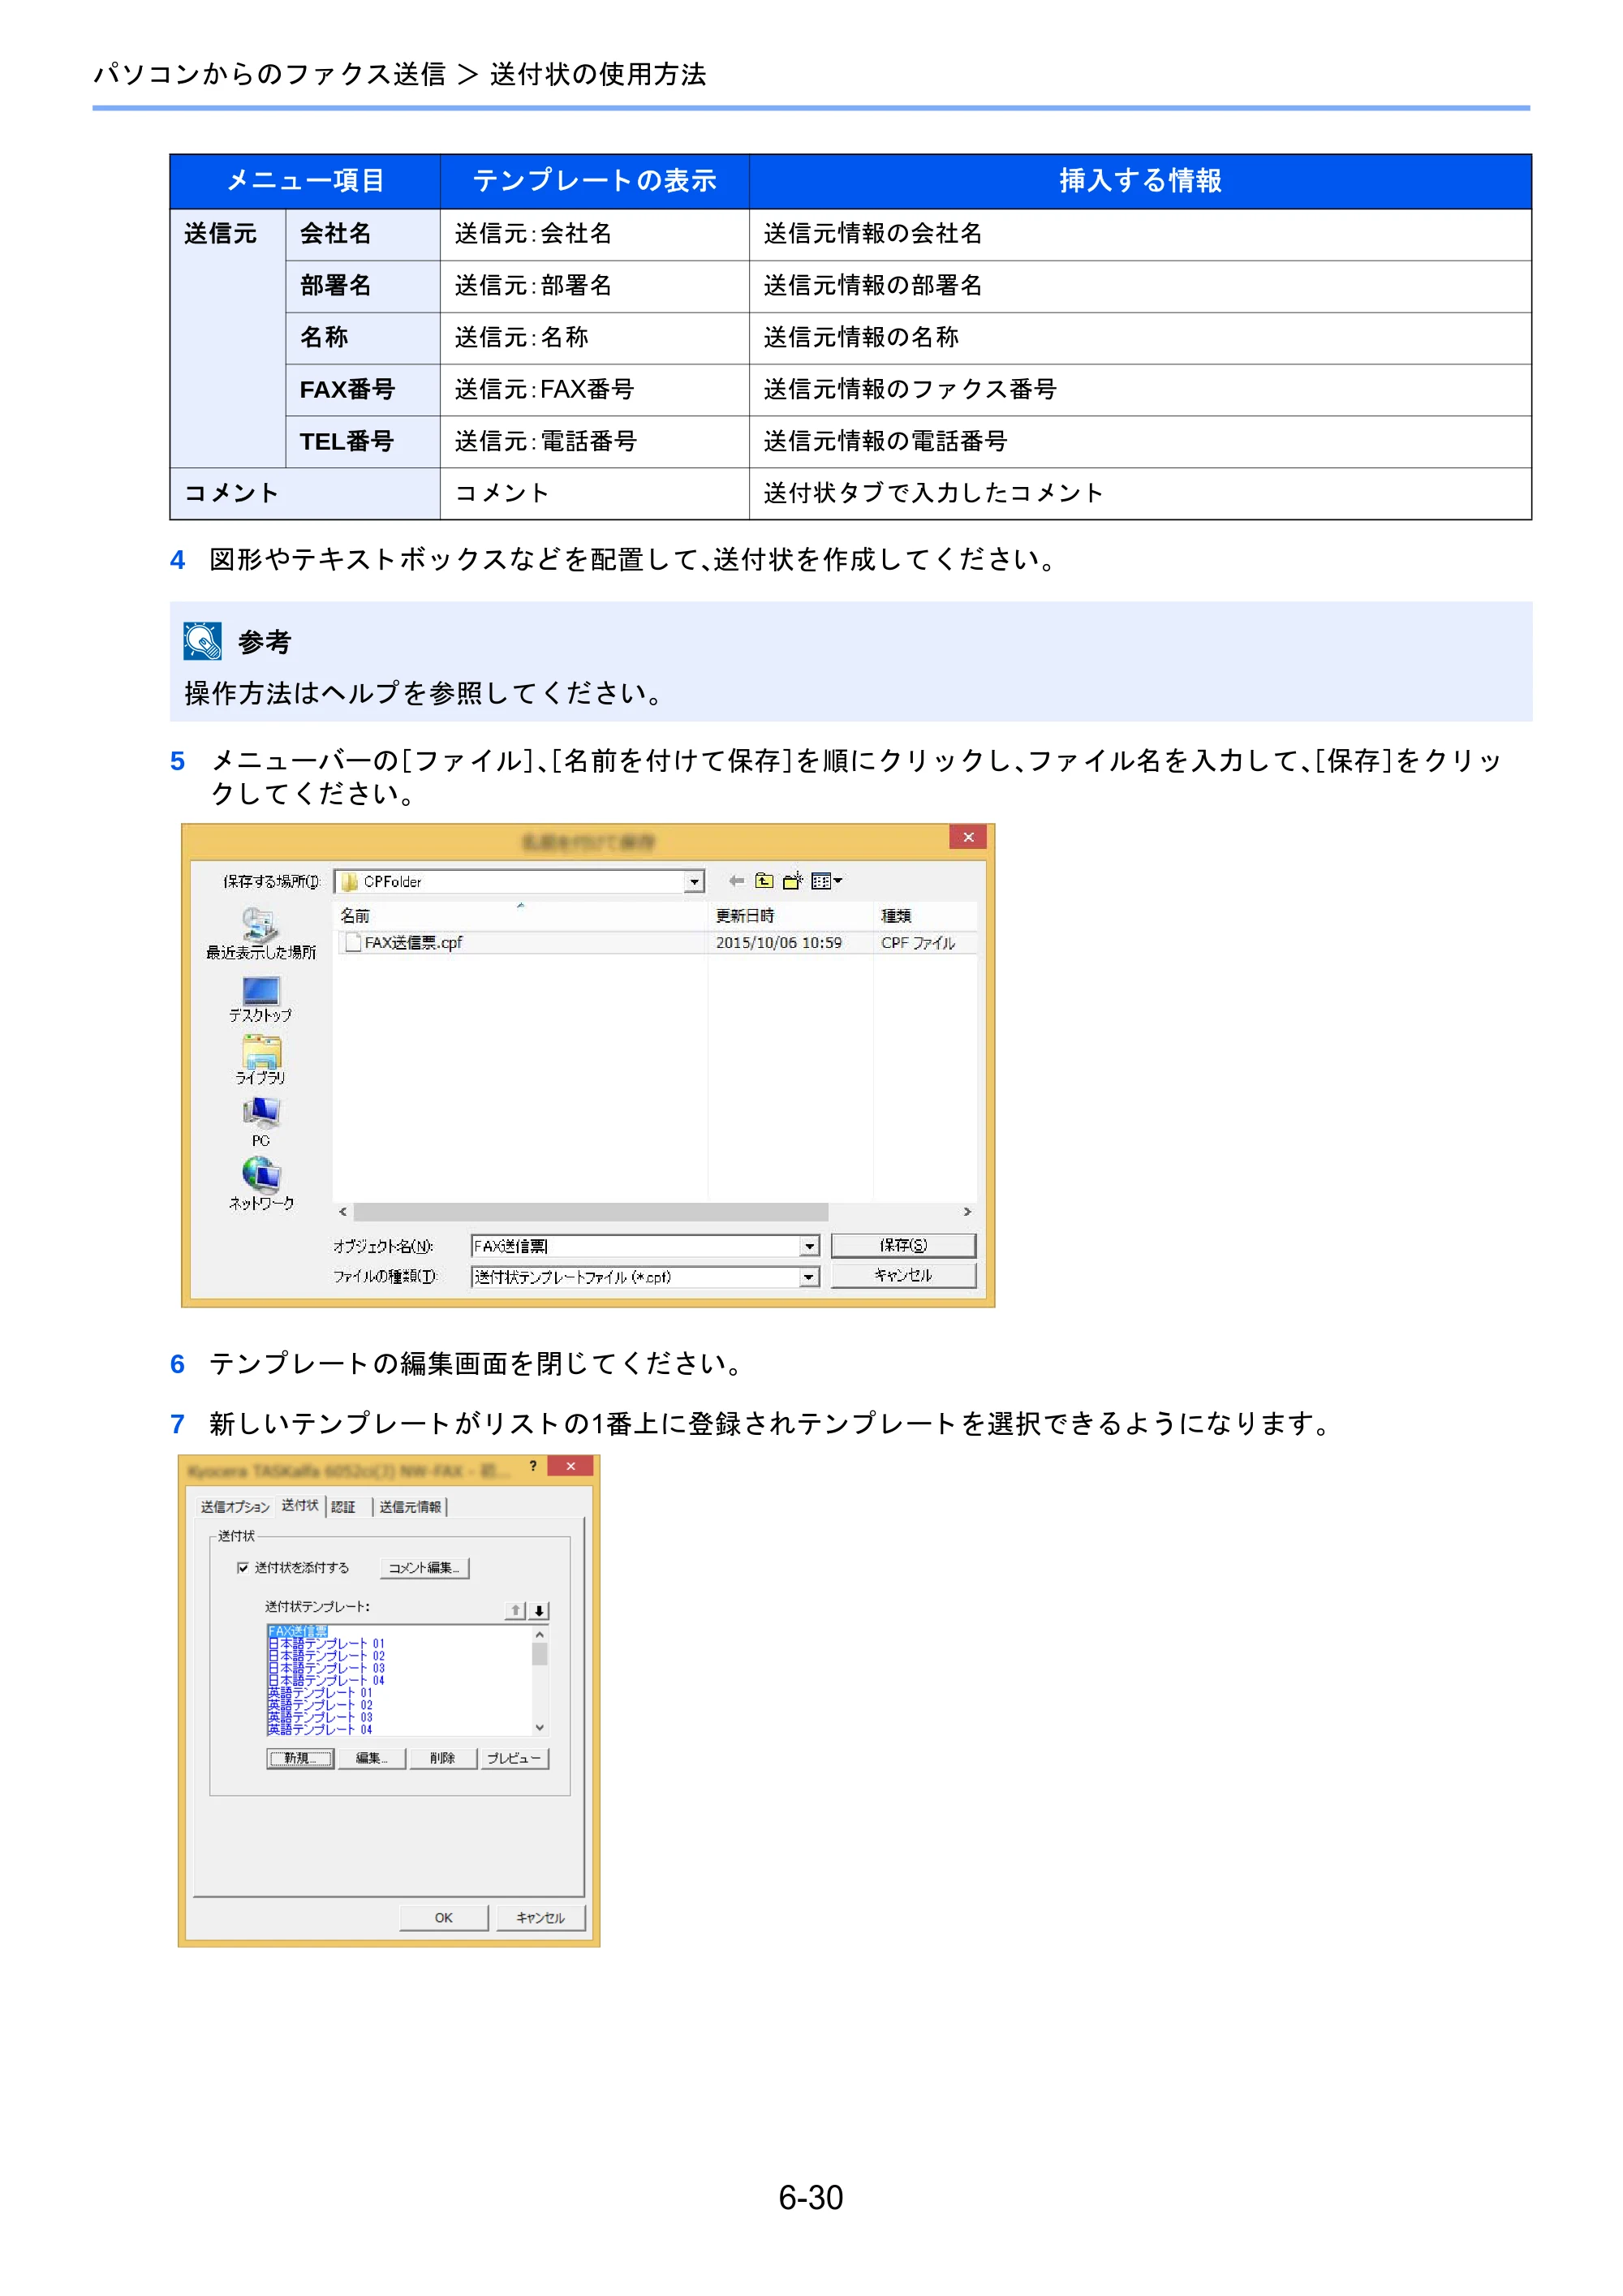Click the 削除 button
This screenshot has height=2296, width=1623.
coord(442,1758)
